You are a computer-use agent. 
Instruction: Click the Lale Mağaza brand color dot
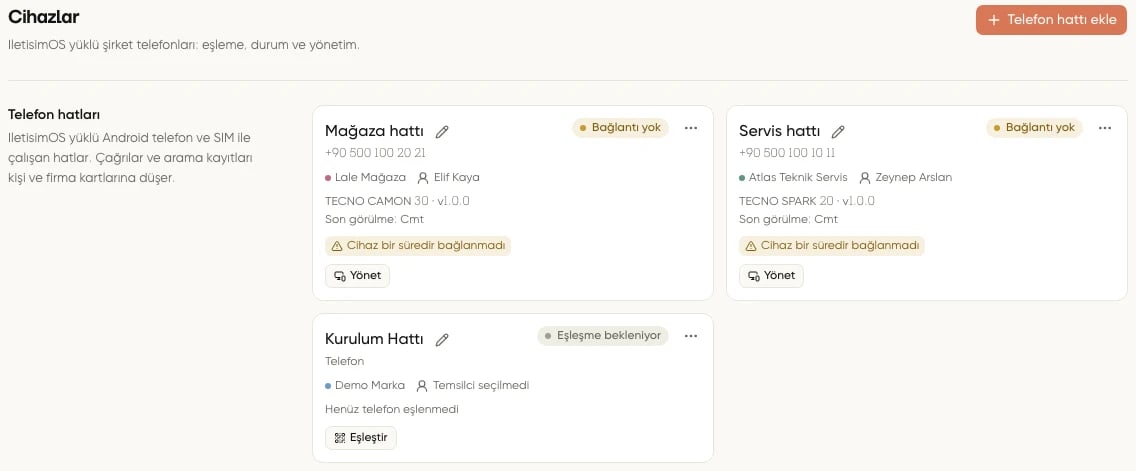tap(328, 178)
